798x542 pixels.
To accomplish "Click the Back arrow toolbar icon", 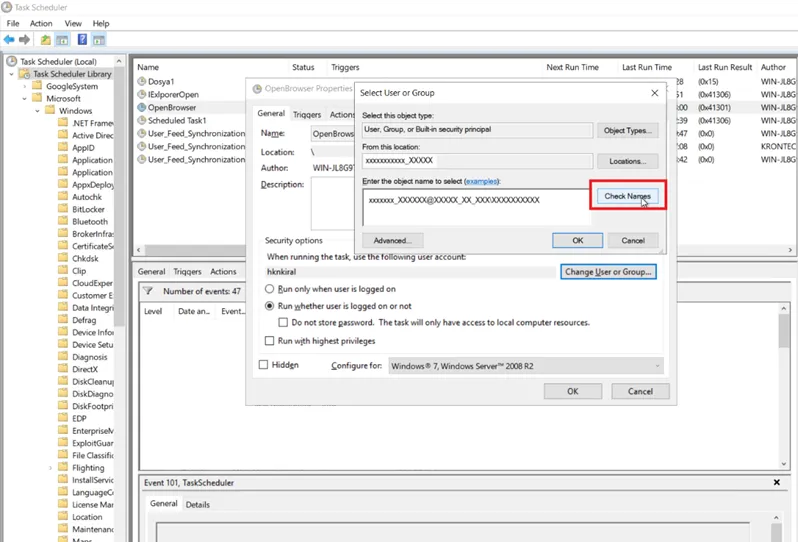I will coord(9,40).
